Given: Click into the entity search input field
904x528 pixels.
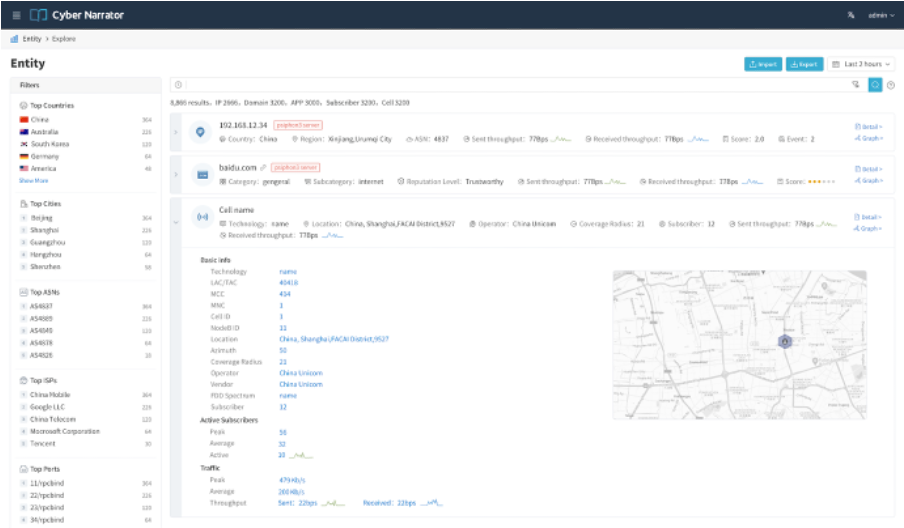Looking at the screenshot, I should (x=500, y=85).
